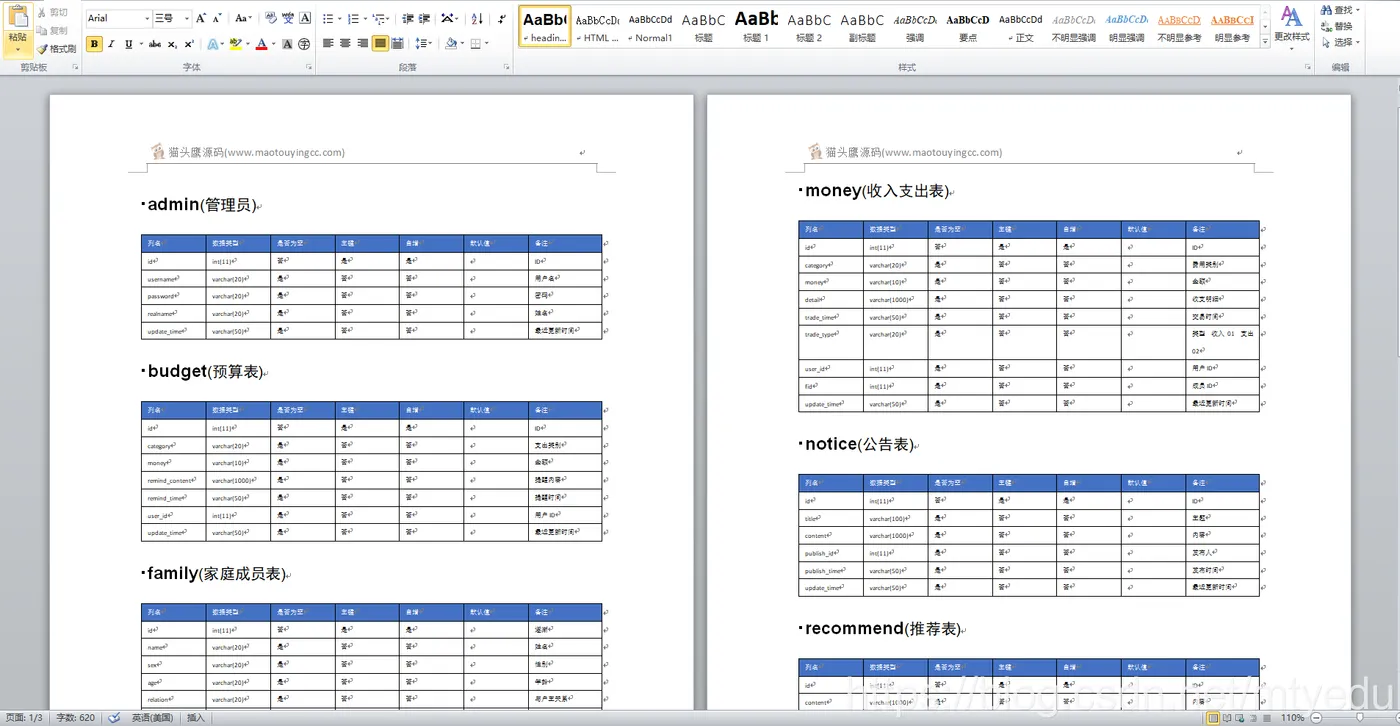
Task: Open the Font dialog launcher
Action: pos(309,67)
